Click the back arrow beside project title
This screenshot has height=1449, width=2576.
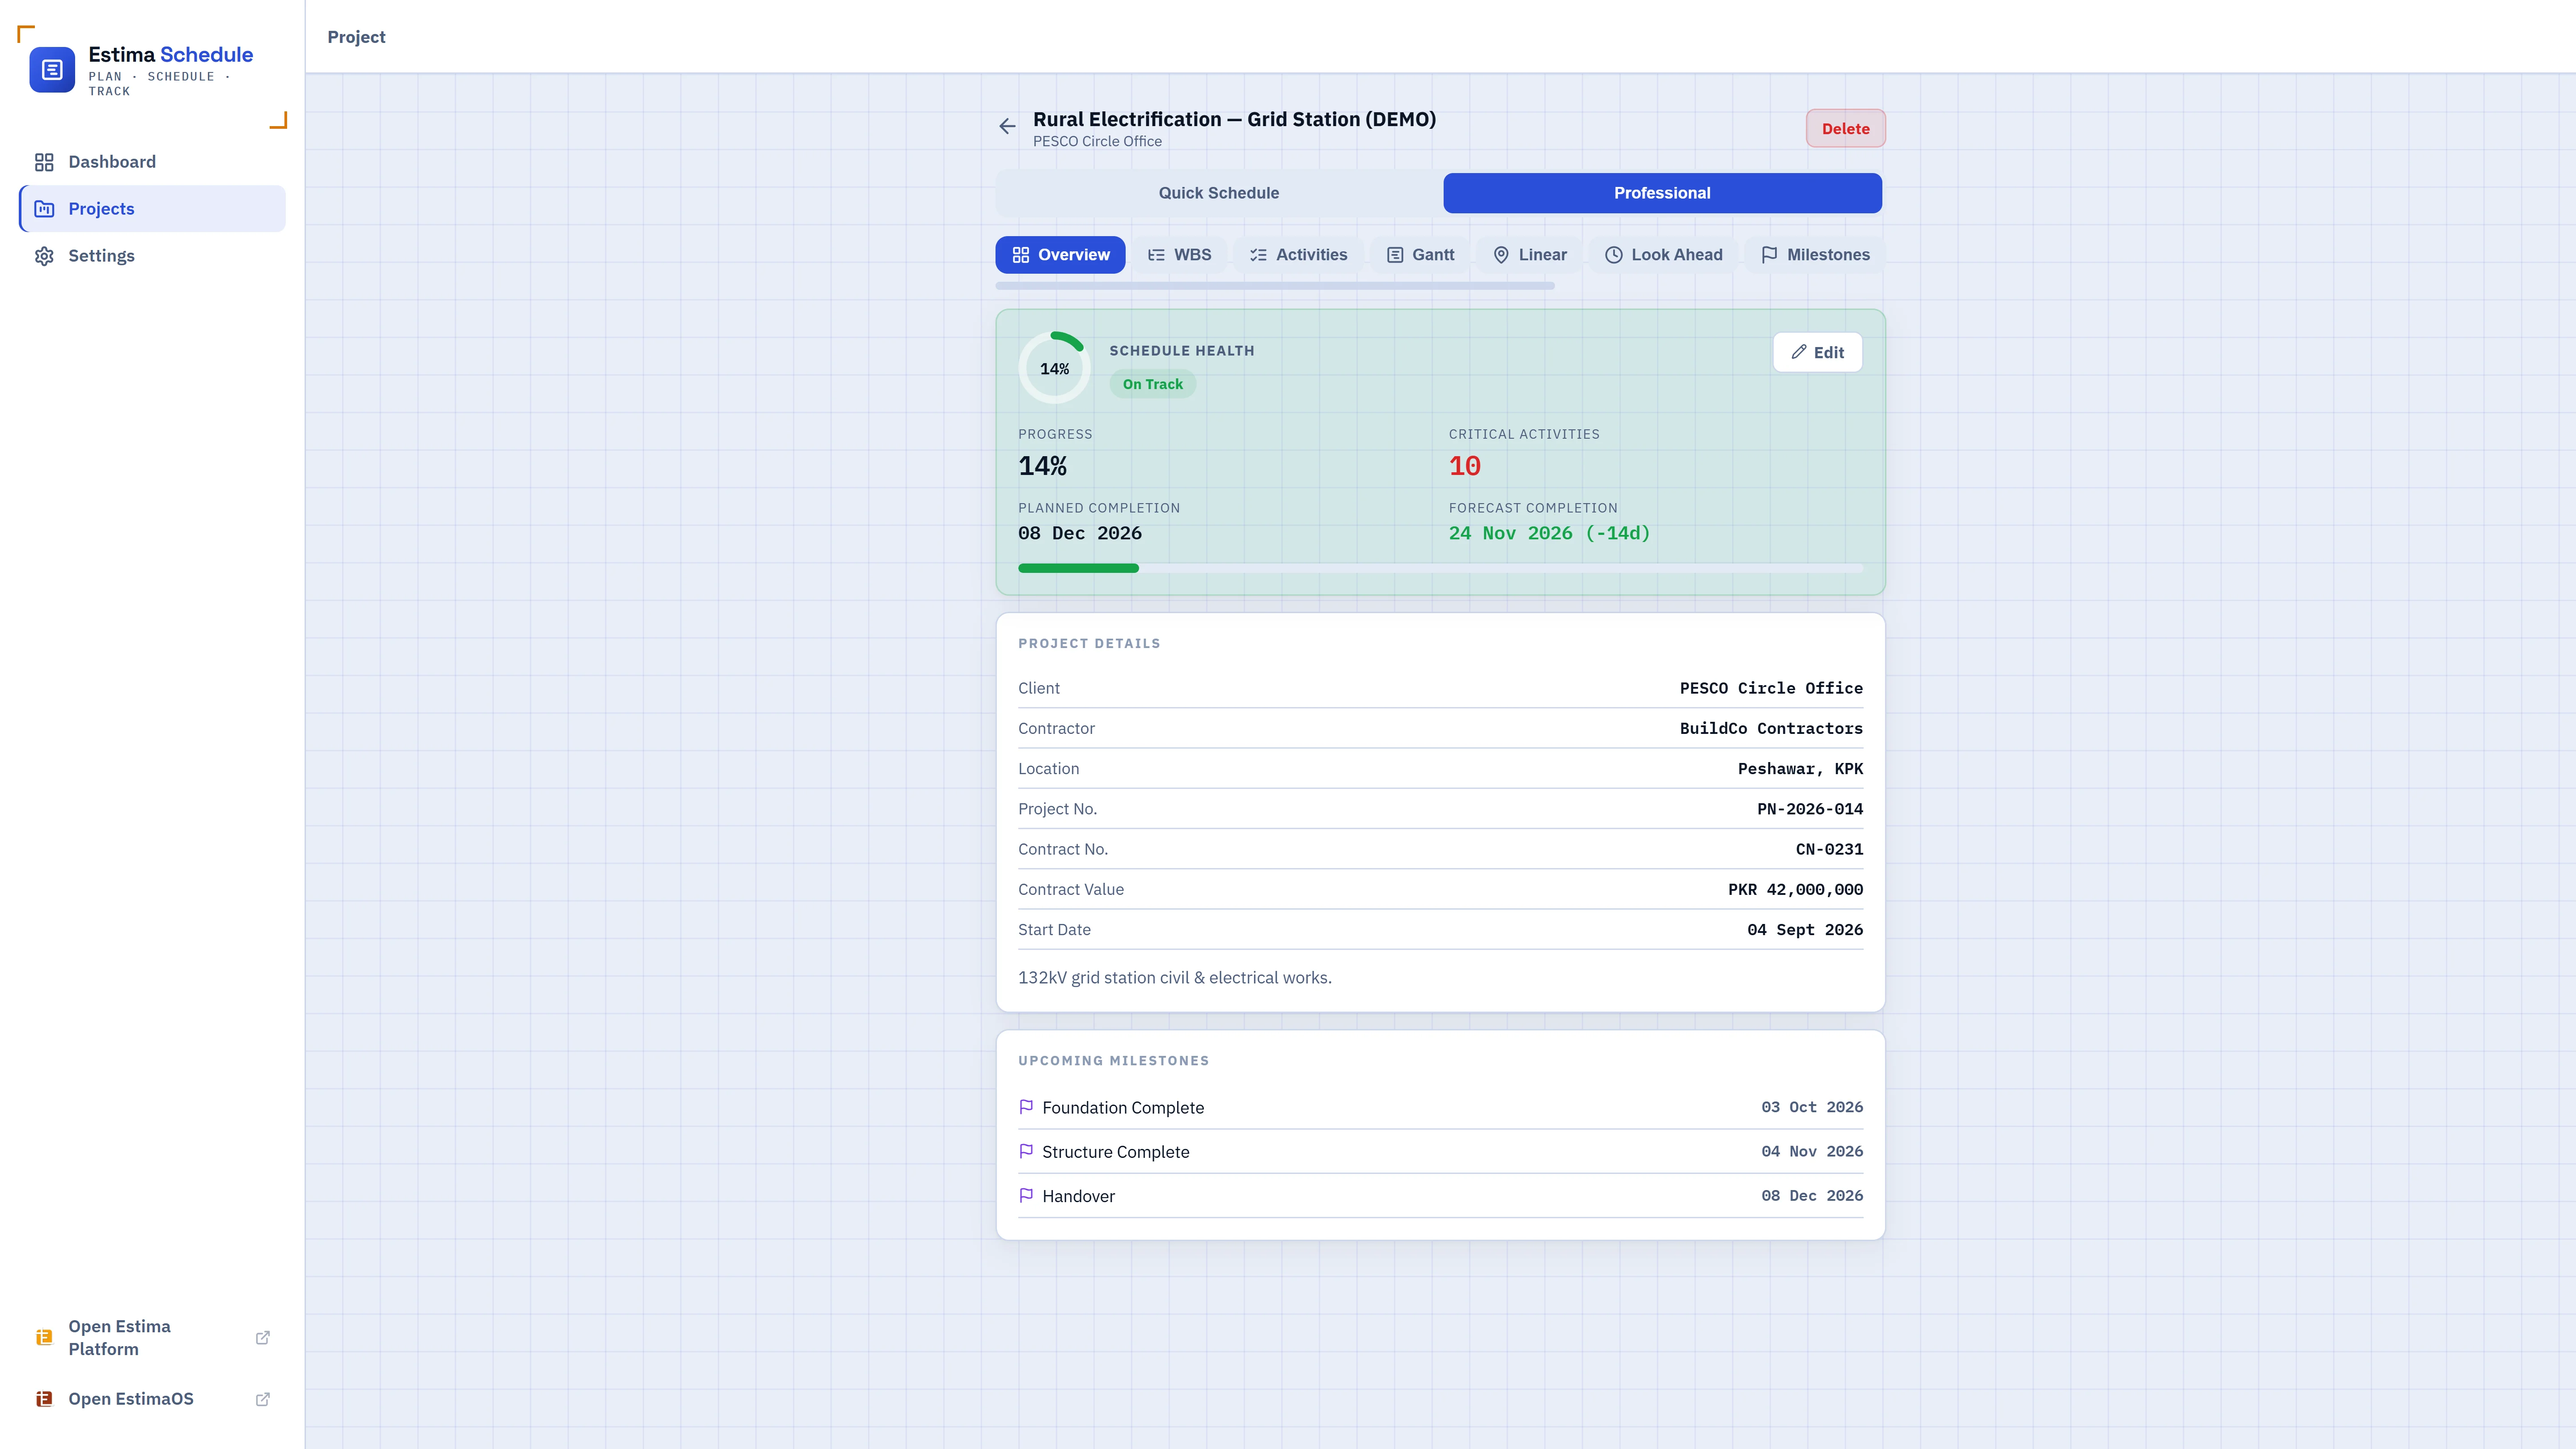[x=1007, y=126]
